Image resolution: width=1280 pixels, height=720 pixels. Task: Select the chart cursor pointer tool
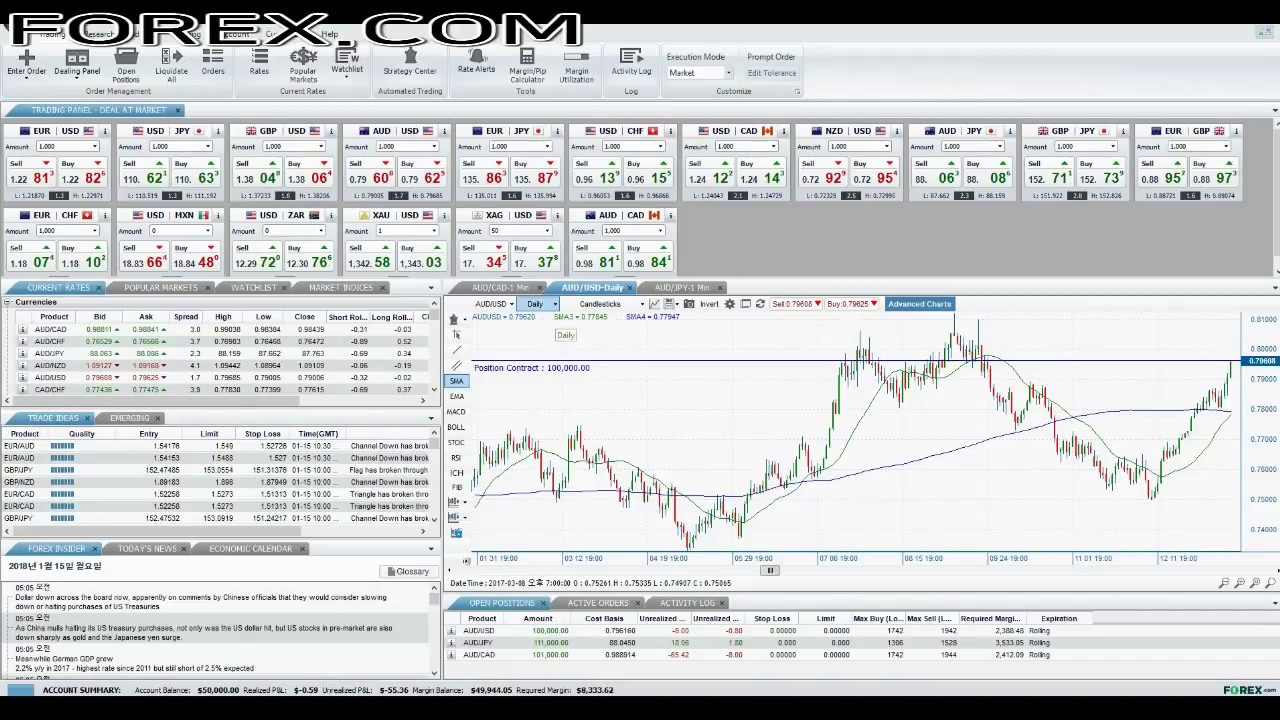[457, 335]
